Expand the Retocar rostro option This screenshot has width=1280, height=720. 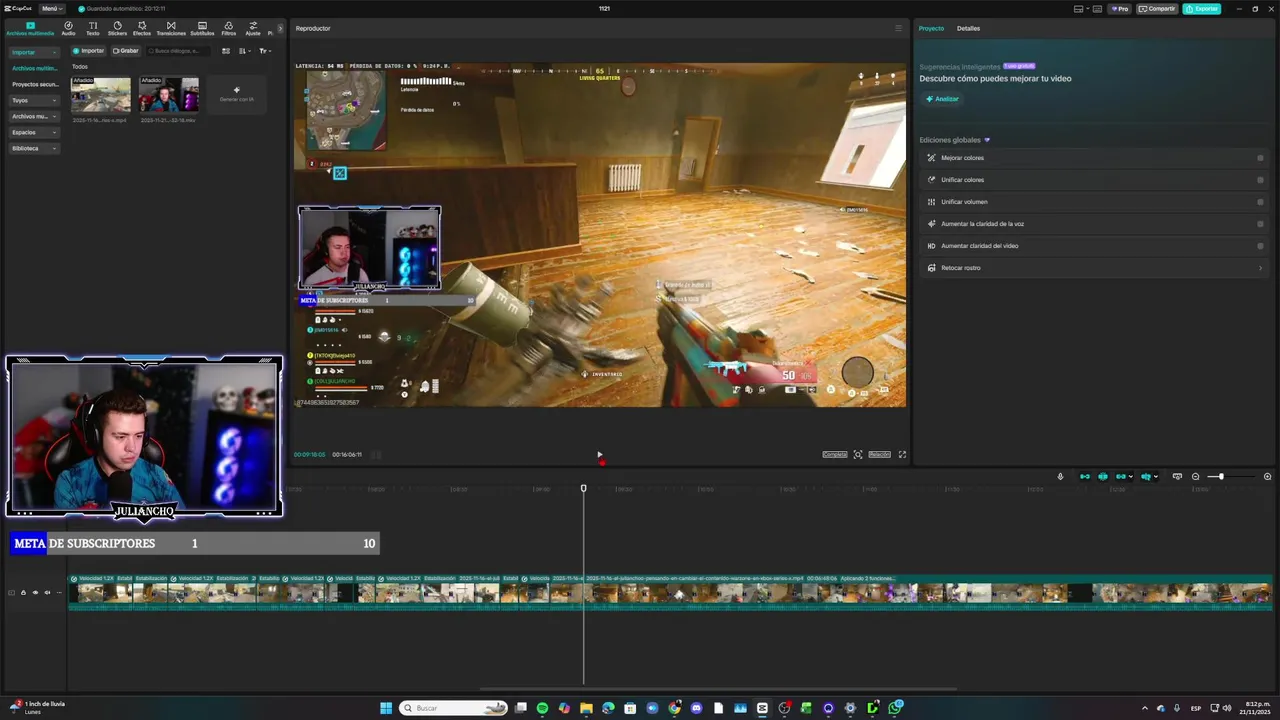[x=1094, y=268]
